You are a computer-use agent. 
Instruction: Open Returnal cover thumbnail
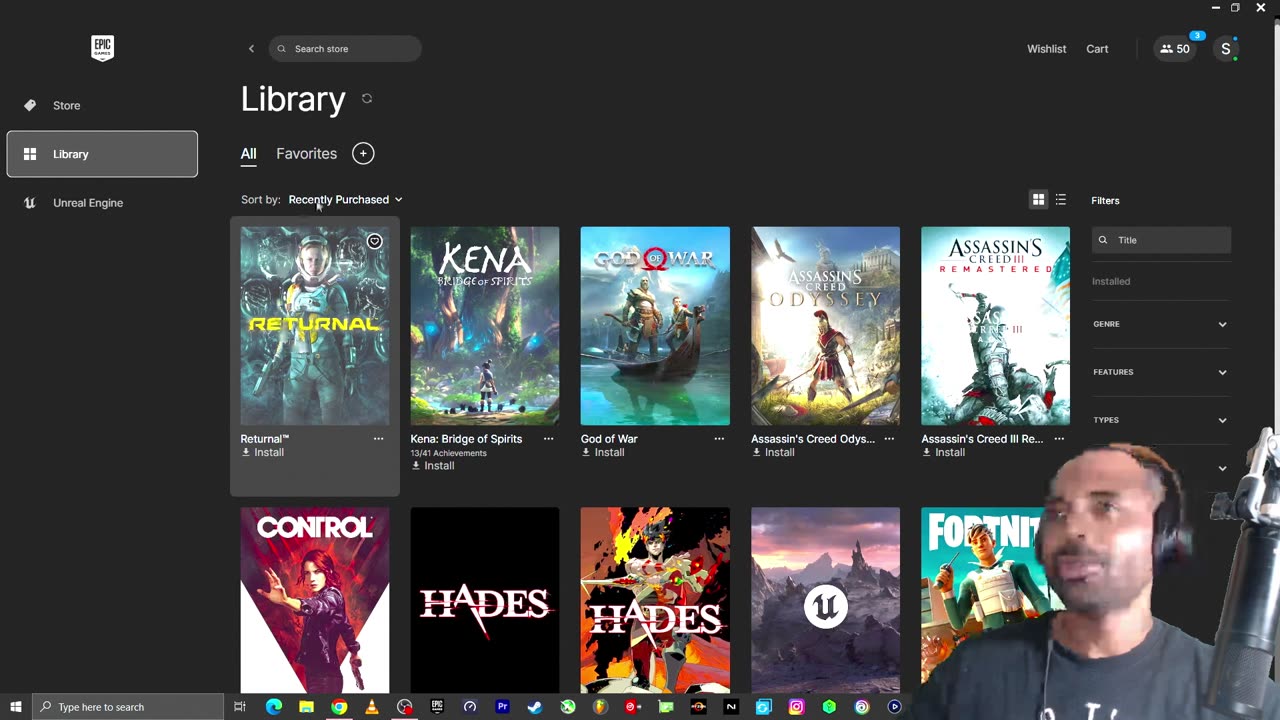pyautogui.click(x=315, y=326)
